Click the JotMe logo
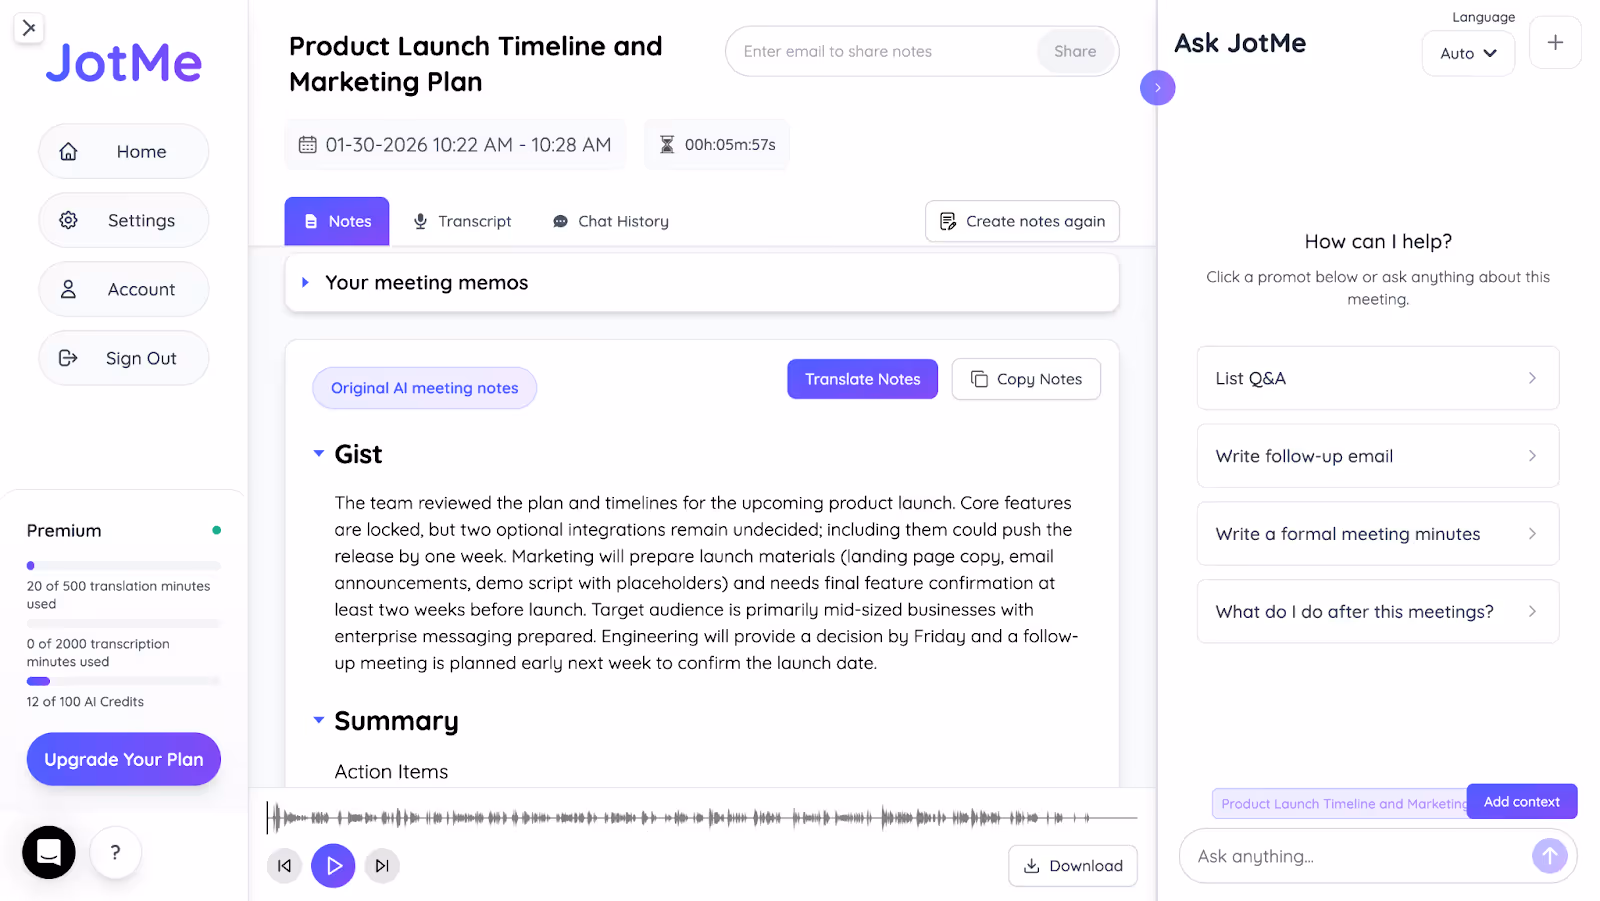This screenshot has height=901, width=1600. [x=124, y=63]
